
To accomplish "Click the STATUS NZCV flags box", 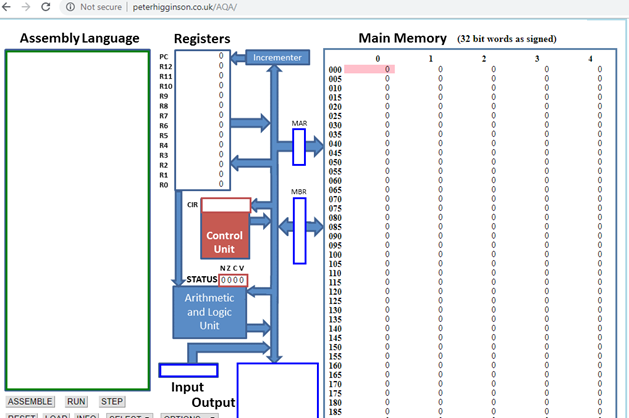I will (232, 280).
